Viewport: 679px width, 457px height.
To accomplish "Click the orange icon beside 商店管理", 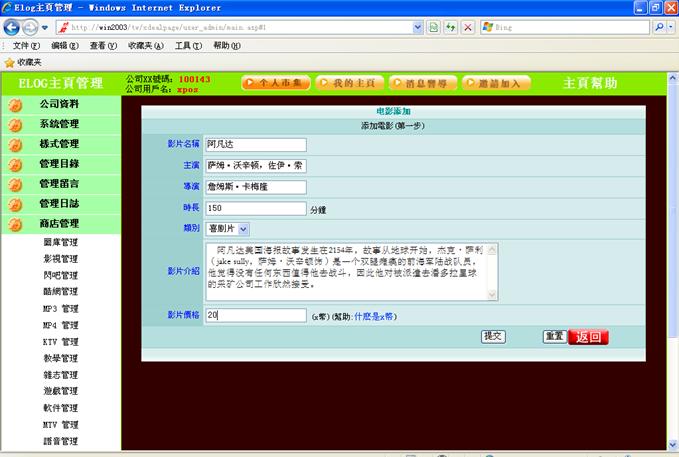I will pos(15,224).
